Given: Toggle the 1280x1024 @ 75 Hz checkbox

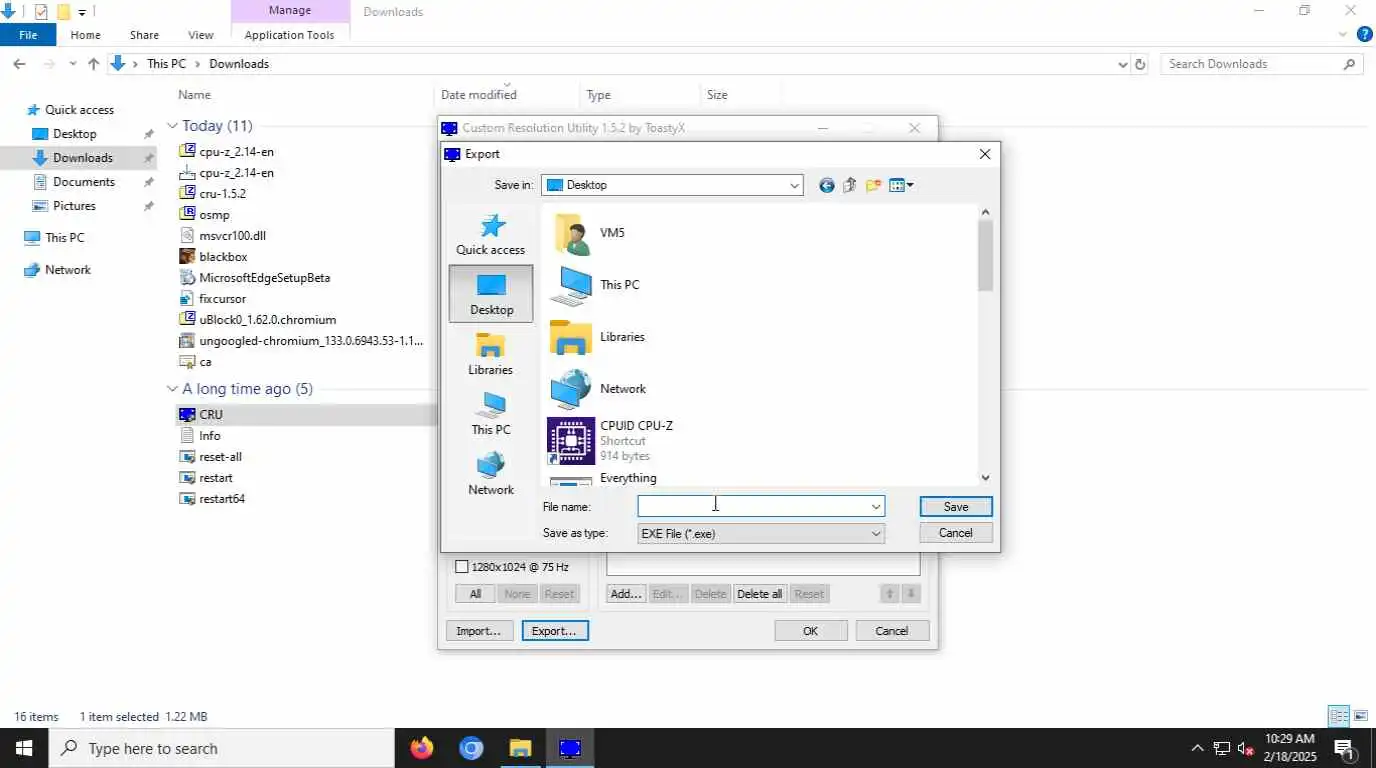Looking at the screenshot, I should 461,567.
